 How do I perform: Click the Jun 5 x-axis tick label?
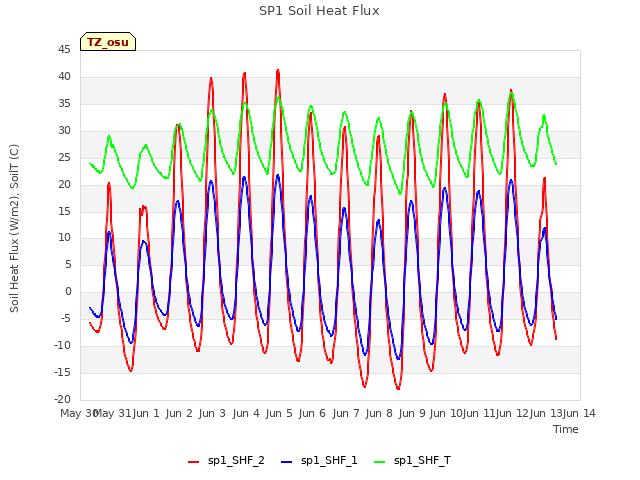pyautogui.click(x=279, y=413)
